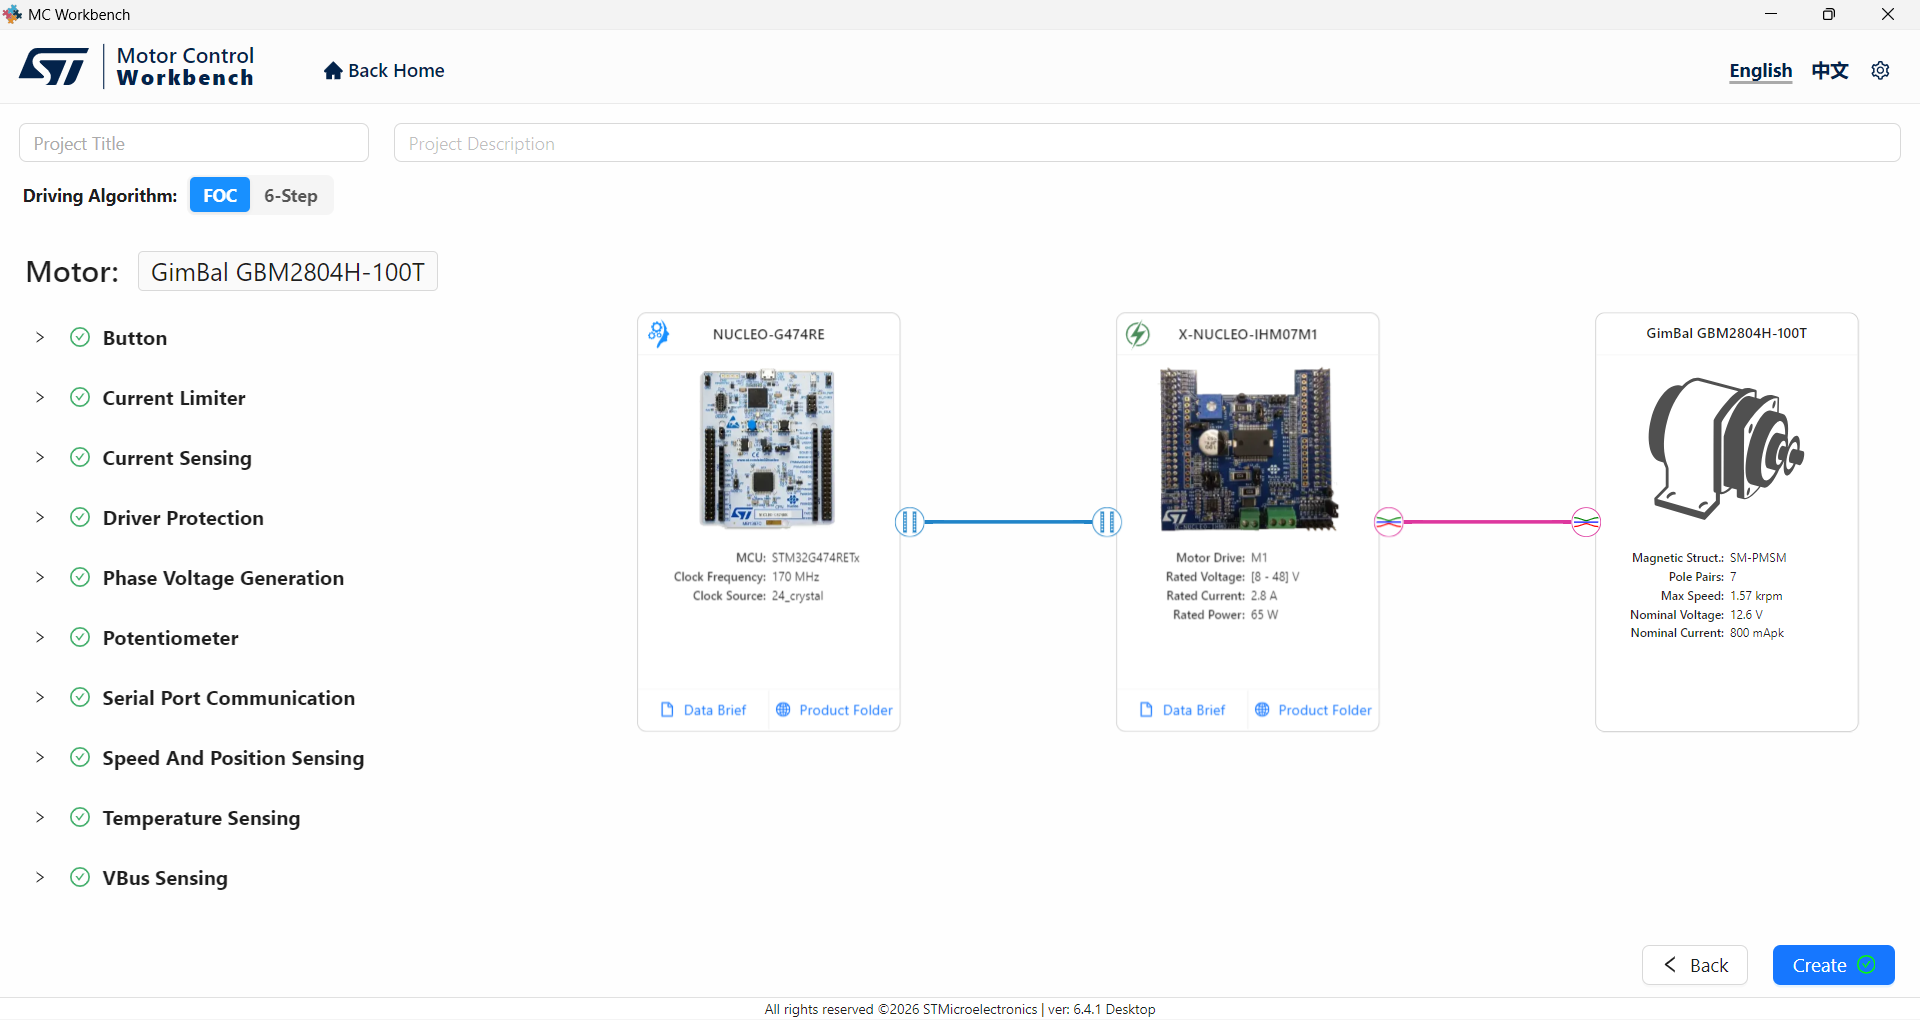Expand the Current Sensing section
The height and width of the screenshot is (1020, 1920).
click(40, 458)
